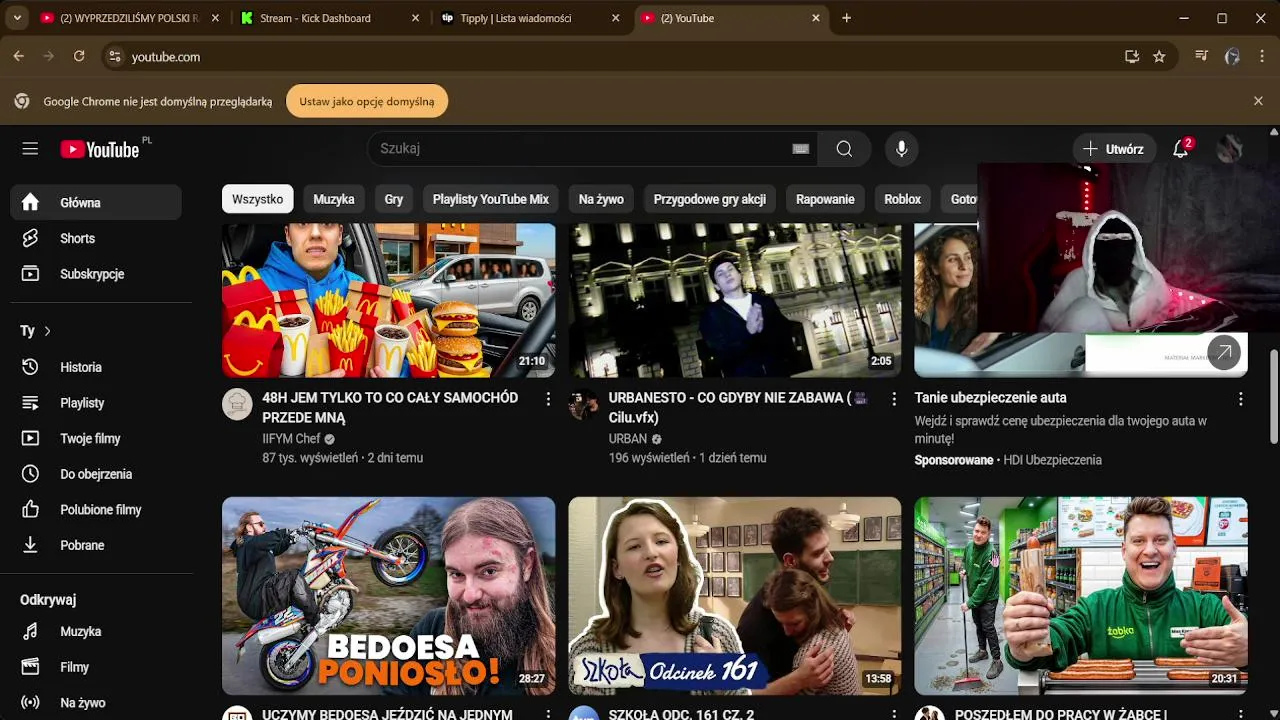Click the IIFYM Chef channel avatar
The height and width of the screenshot is (720, 1280).
[237, 404]
